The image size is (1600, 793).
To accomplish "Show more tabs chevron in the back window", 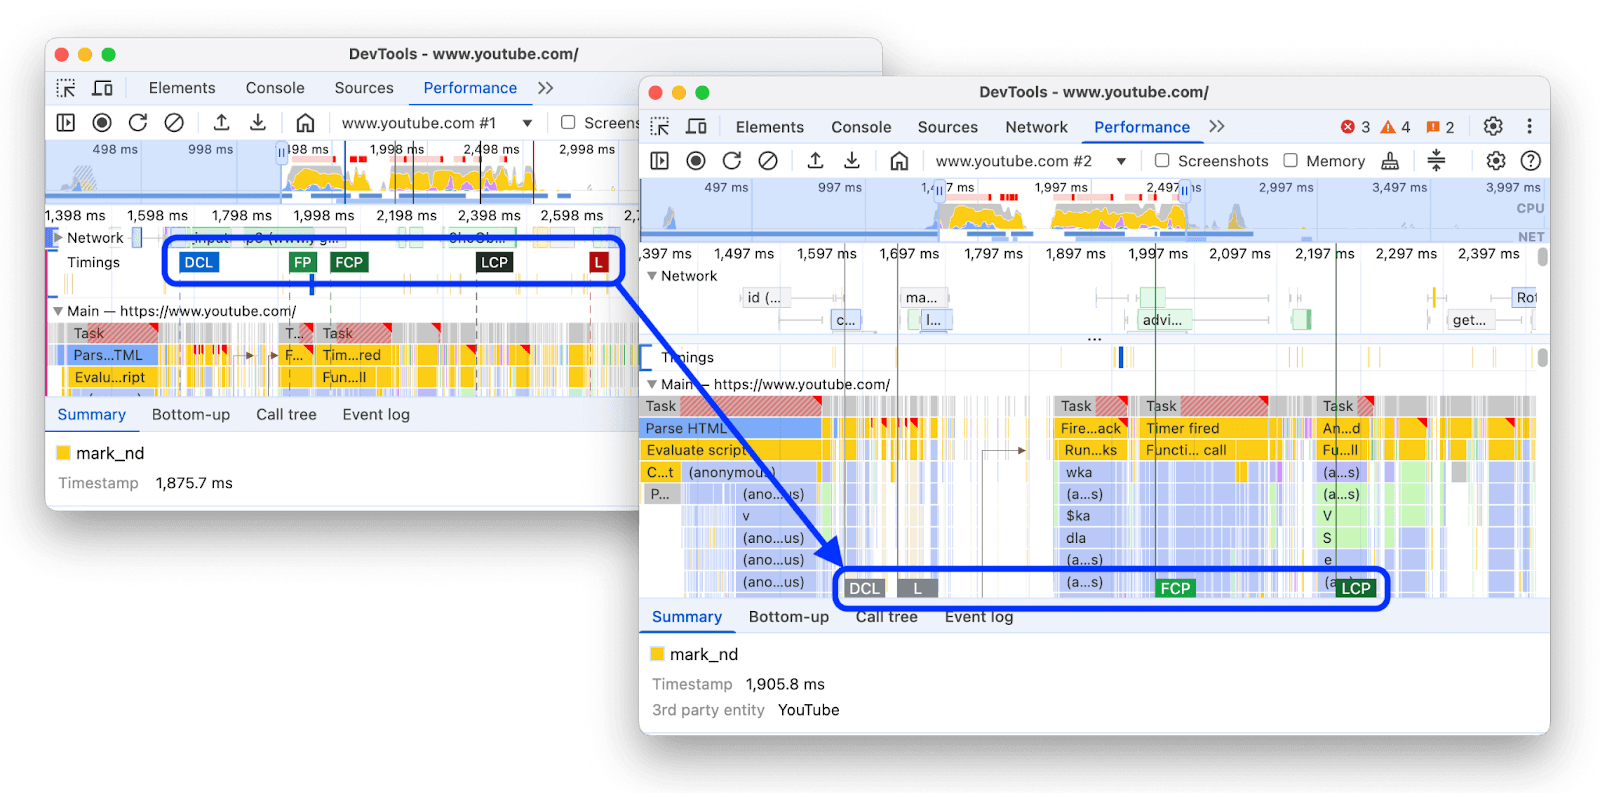I will 545,88.
